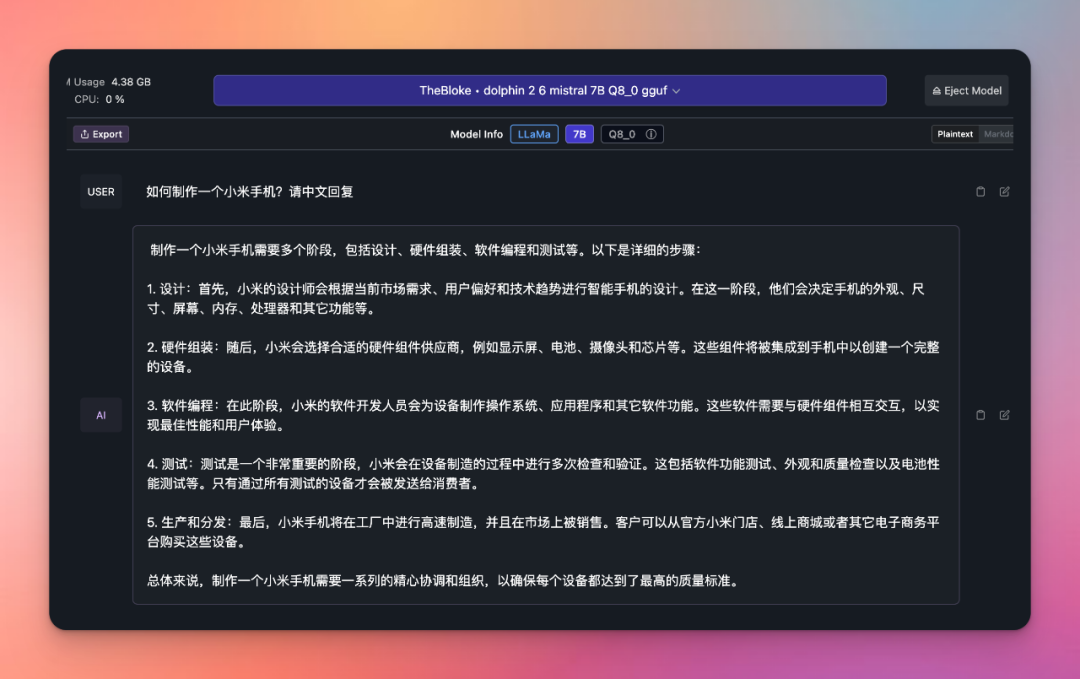
Task: Open the info popup next to Q8_0
Action: [650, 133]
